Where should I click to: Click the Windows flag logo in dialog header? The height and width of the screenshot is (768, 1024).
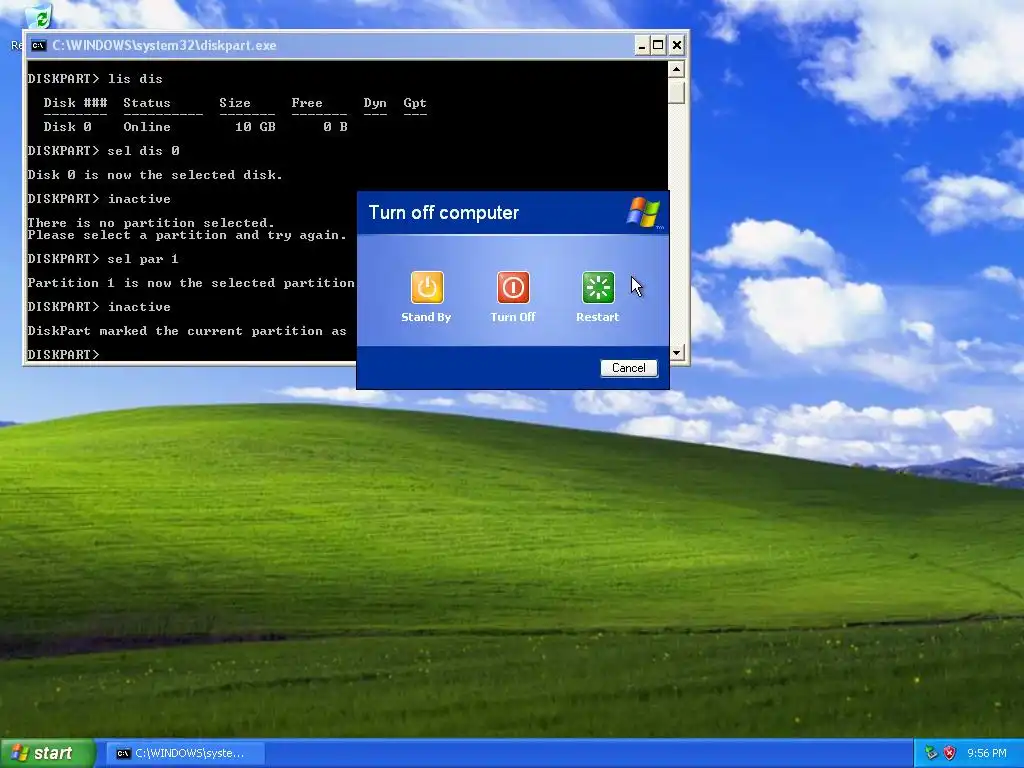pyautogui.click(x=643, y=212)
